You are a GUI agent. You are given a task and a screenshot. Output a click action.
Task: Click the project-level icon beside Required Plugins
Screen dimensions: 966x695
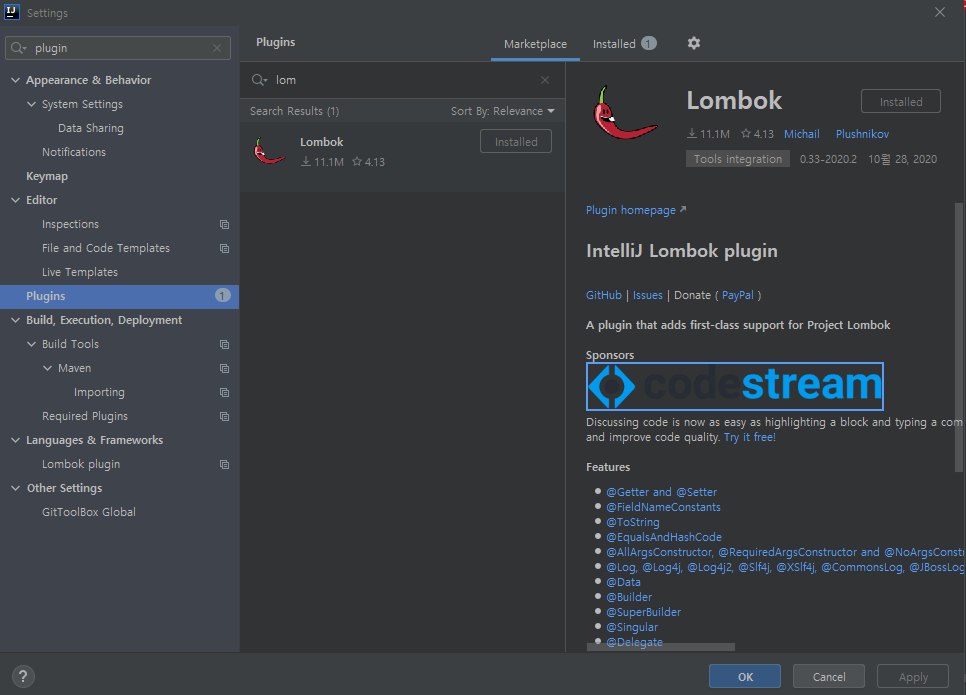[224, 417]
